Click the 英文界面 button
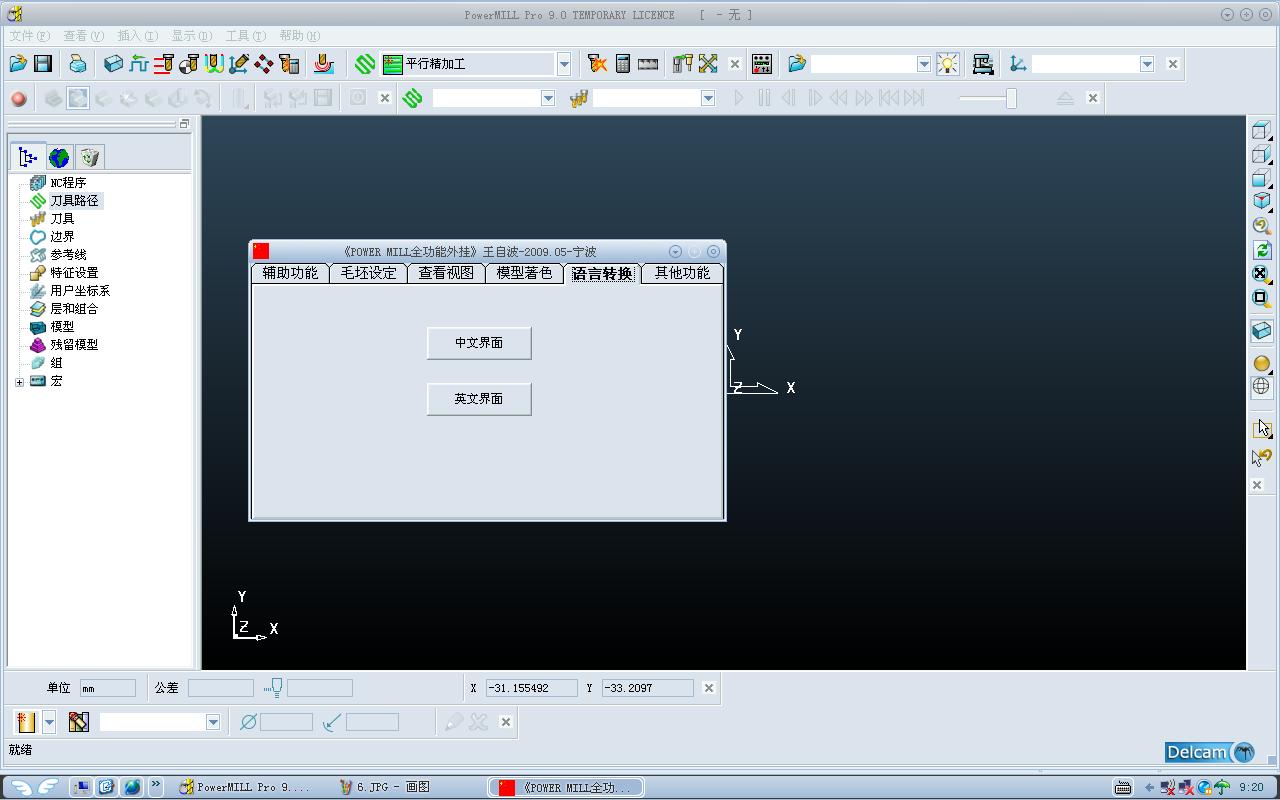This screenshot has height=800, width=1280. pos(479,399)
